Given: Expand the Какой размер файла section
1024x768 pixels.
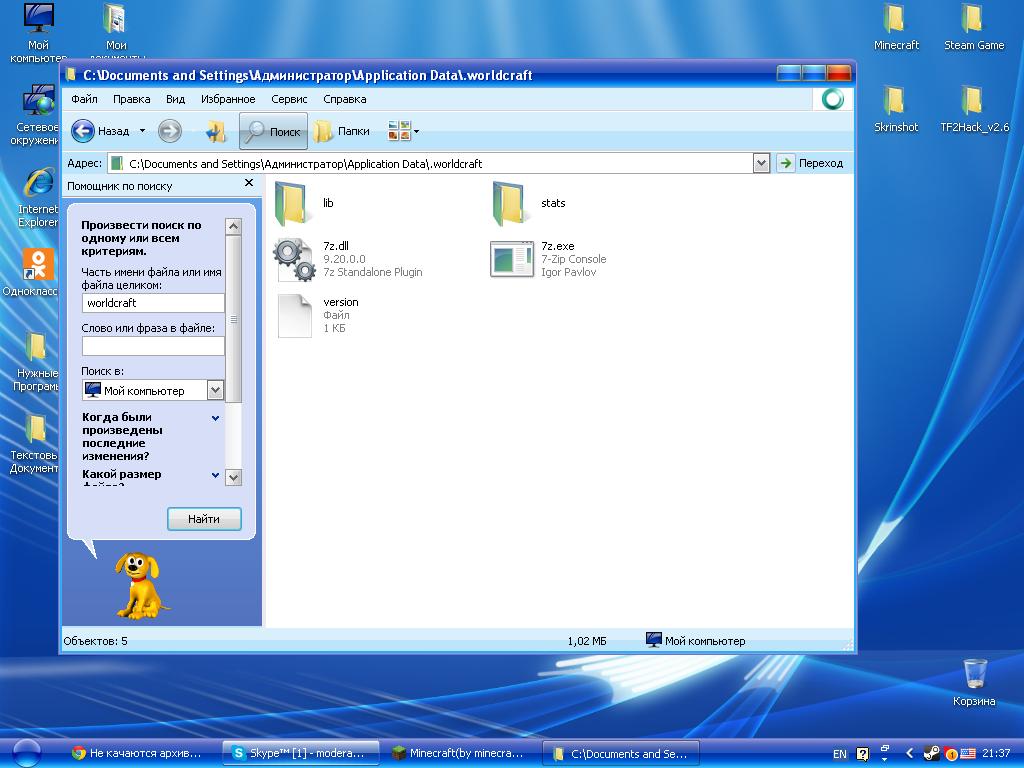Looking at the screenshot, I should pos(216,475).
